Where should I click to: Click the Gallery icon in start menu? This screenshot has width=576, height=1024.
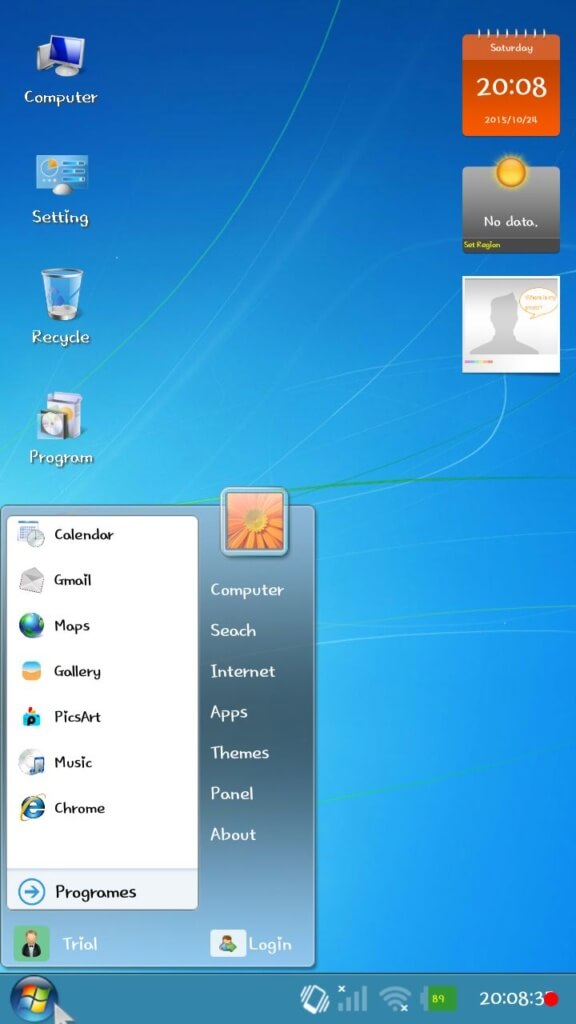(x=31, y=671)
